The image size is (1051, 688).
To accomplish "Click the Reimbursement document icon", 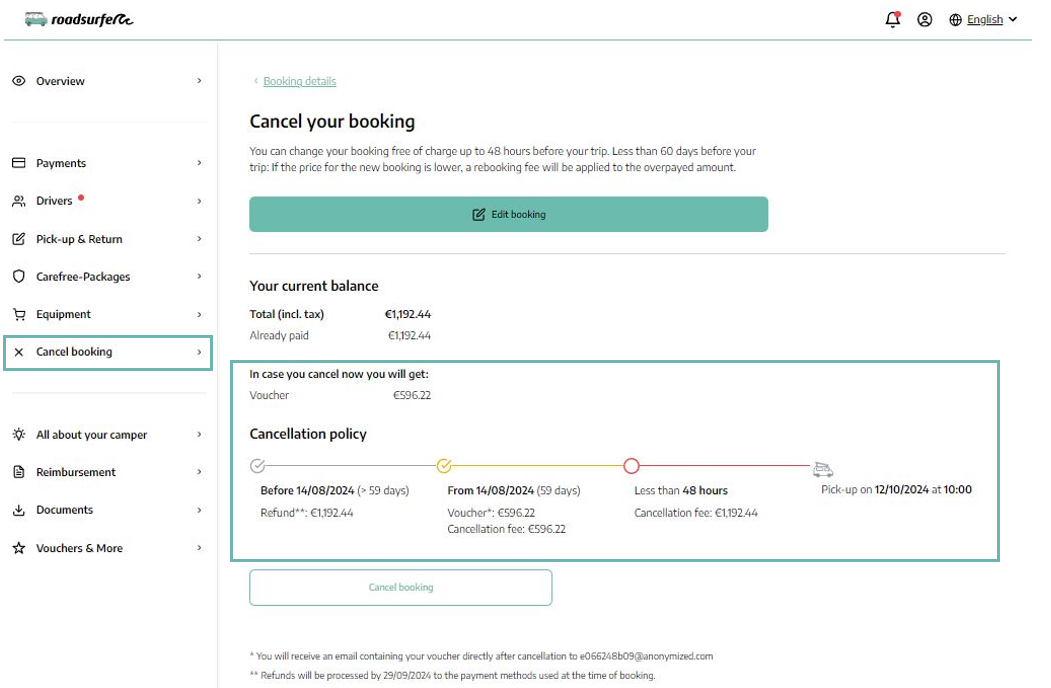I will tap(19, 472).
